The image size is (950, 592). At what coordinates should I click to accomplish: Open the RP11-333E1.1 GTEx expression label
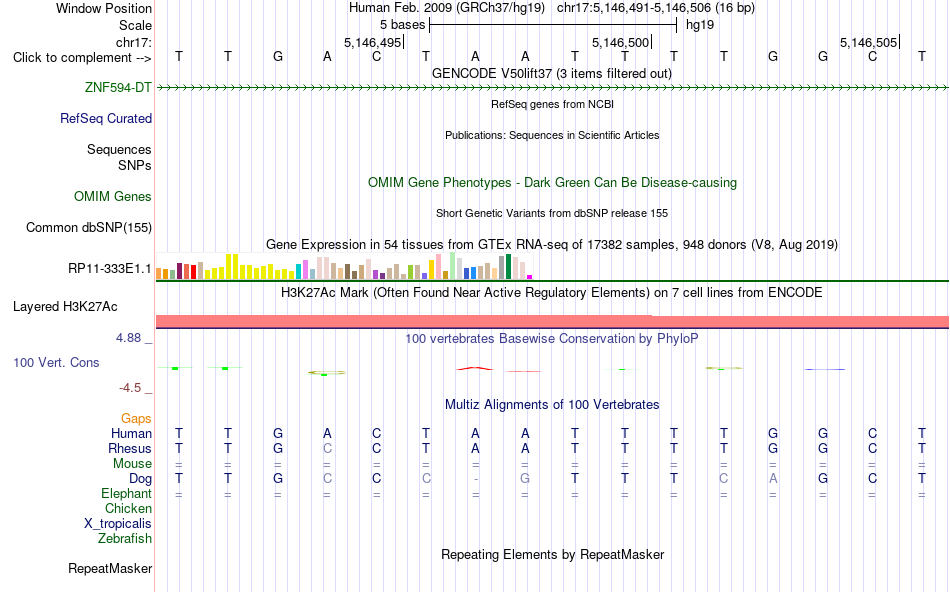[x=110, y=268]
